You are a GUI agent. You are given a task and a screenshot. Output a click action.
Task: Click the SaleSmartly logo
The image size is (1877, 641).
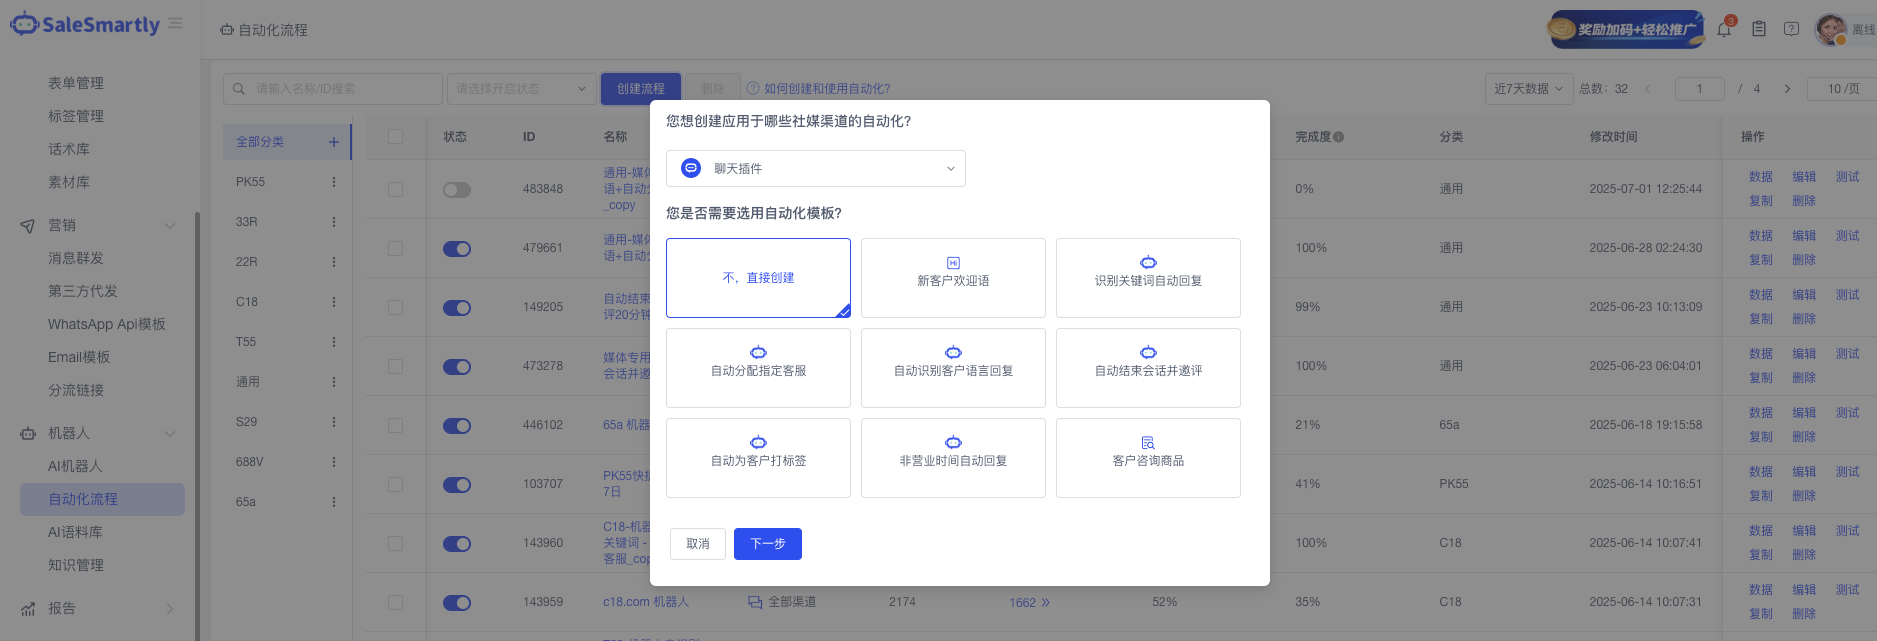(85, 25)
